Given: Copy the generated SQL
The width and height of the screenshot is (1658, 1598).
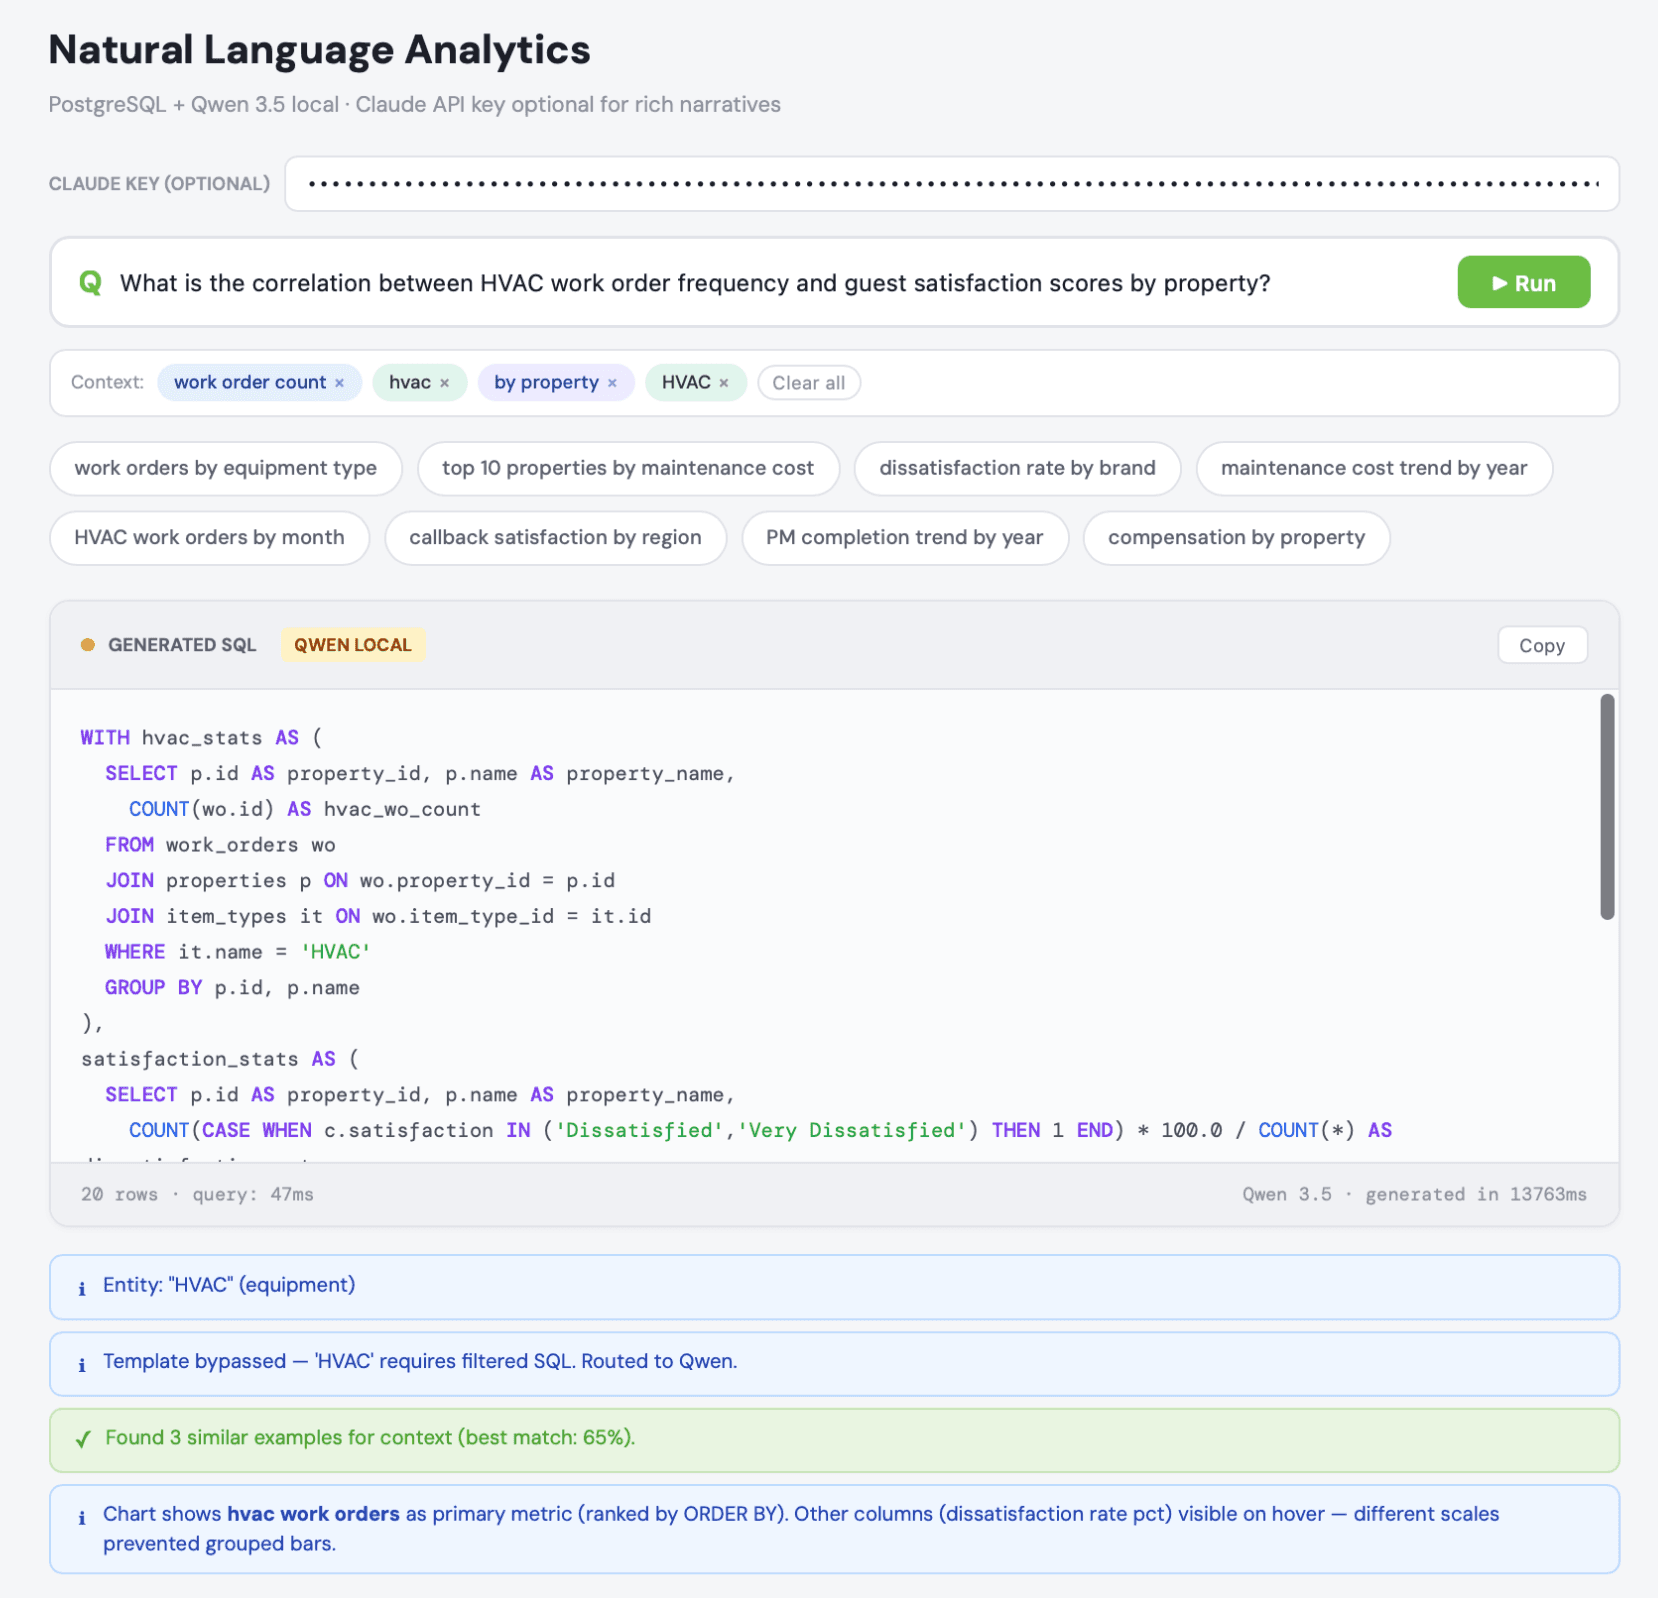Looking at the screenshot, I should (x=1541, y=645).
